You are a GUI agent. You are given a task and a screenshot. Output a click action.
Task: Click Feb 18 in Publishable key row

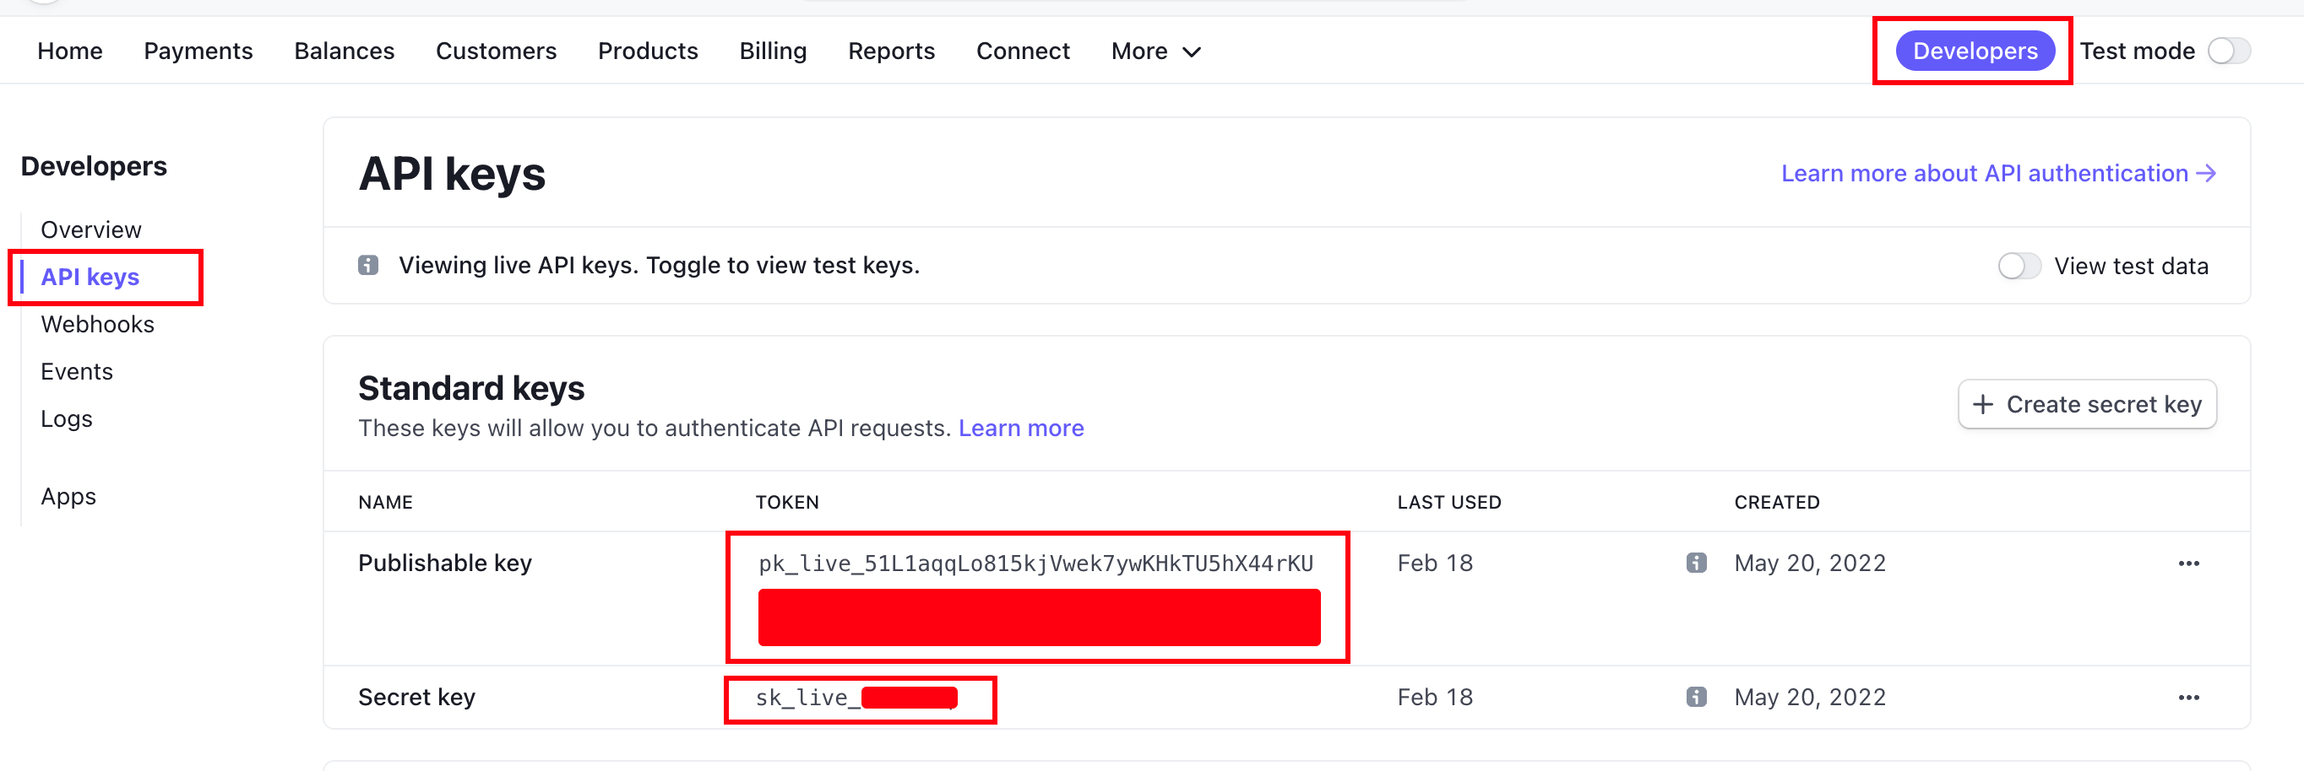(x=1435, y=563)
